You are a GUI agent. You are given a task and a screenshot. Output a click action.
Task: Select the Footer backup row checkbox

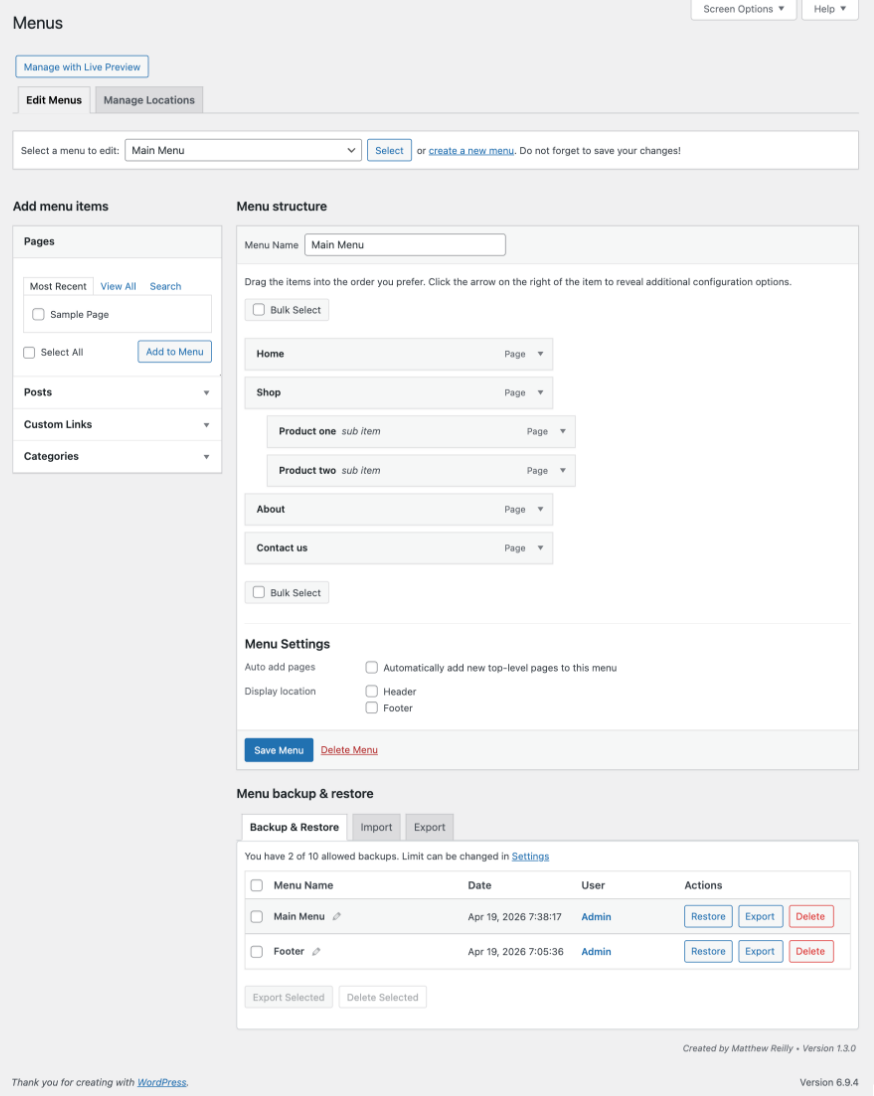[x=257, y=952]
